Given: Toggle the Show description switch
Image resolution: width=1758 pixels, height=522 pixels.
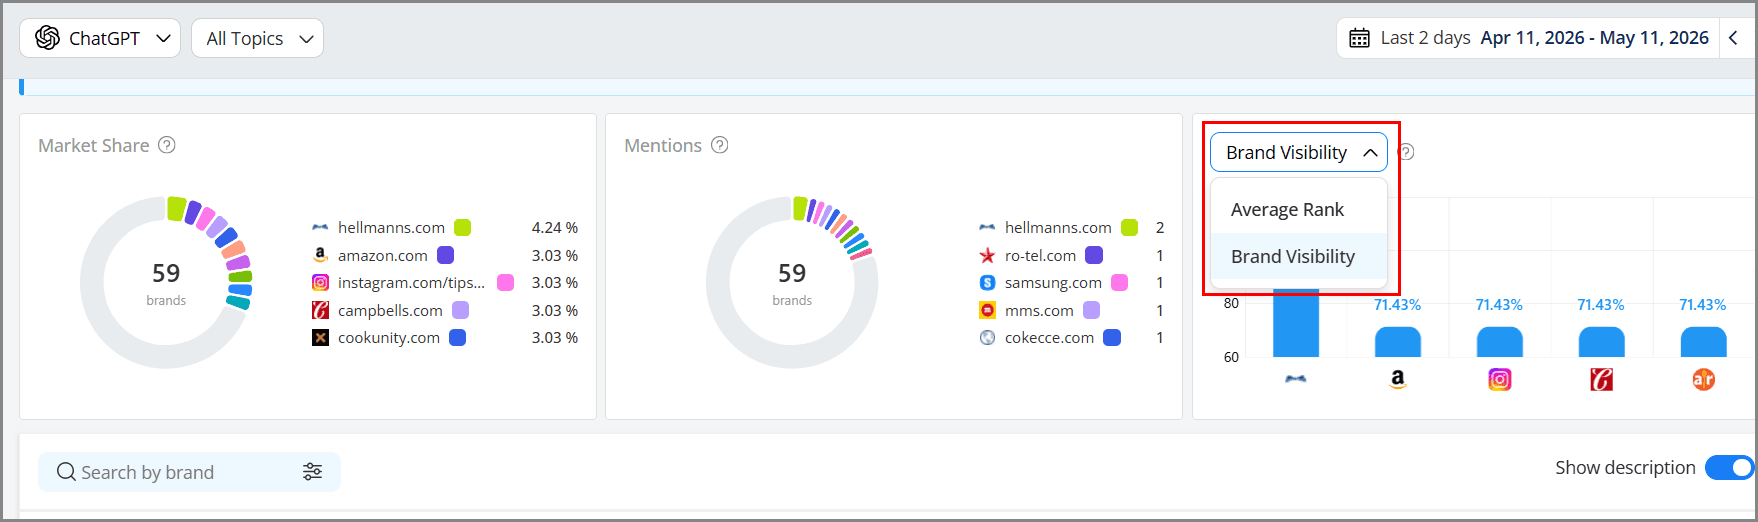Looking at the screenshot, I should [x=1730, y=467].
